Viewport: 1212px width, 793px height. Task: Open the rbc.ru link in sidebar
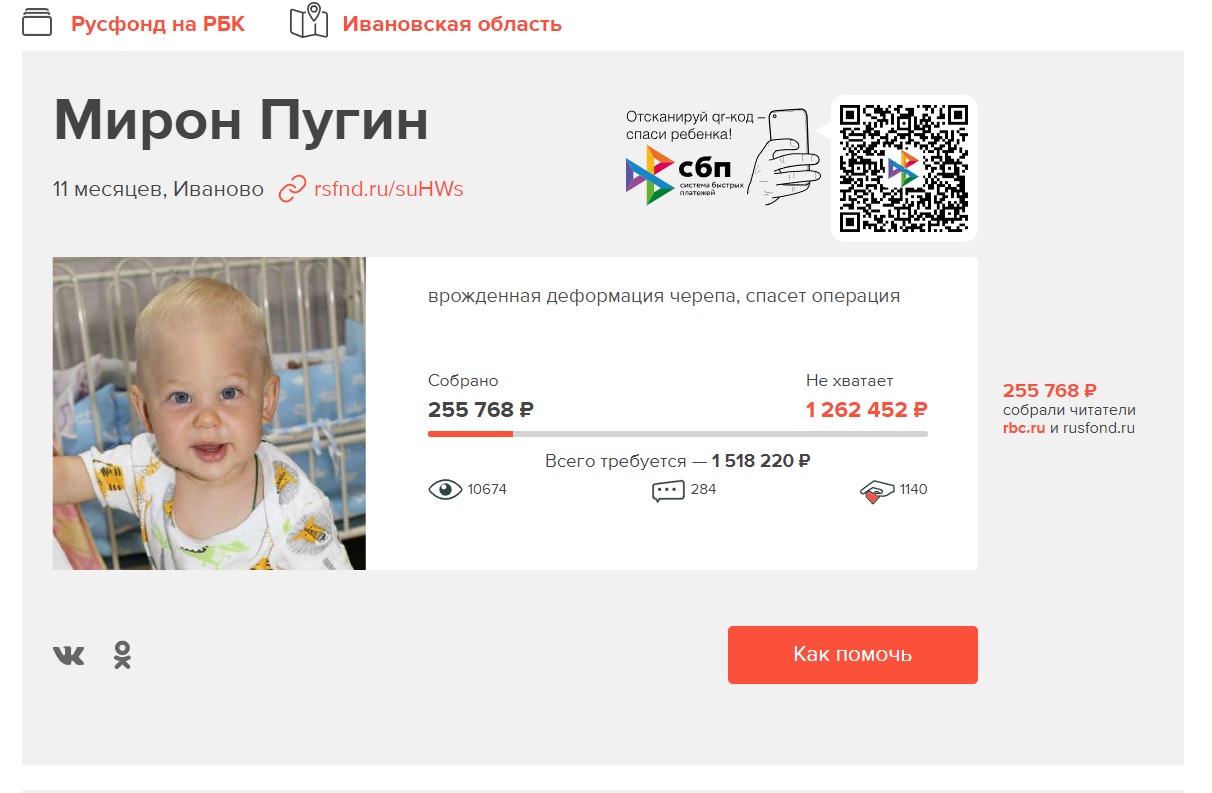[x=1024, y=428]
